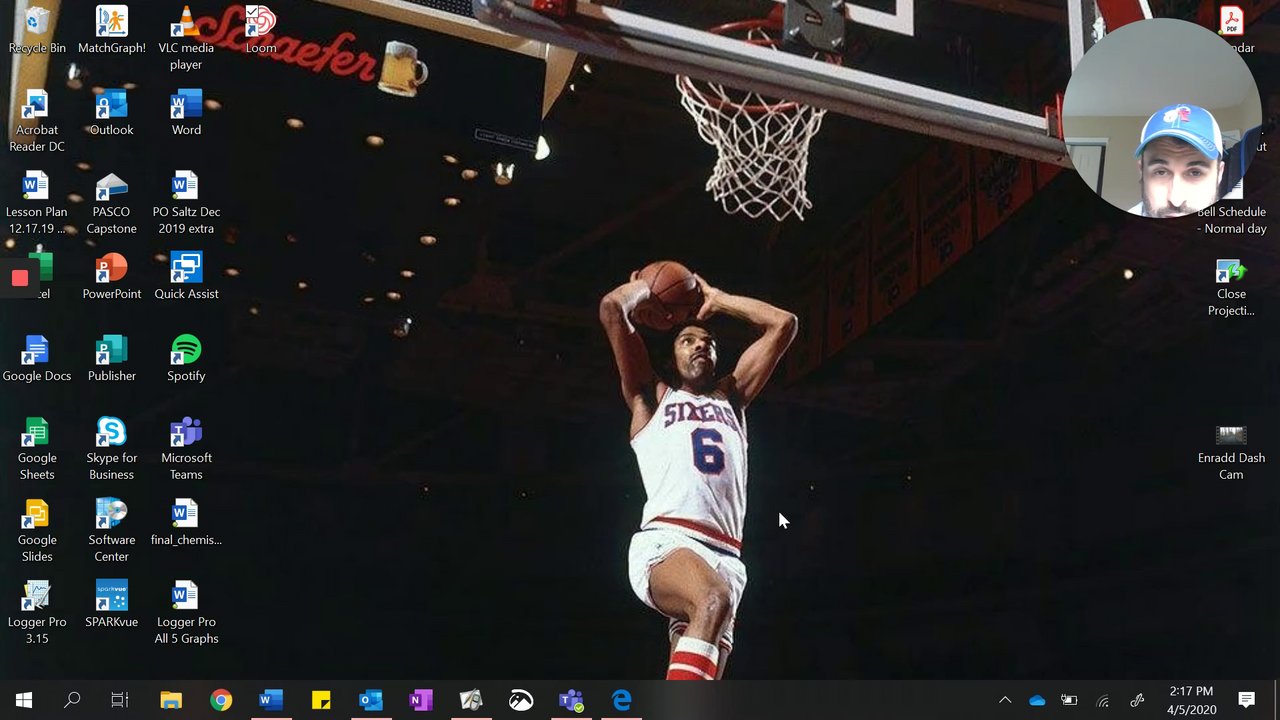Open the Windows Start menu

[x=24, y=700]
